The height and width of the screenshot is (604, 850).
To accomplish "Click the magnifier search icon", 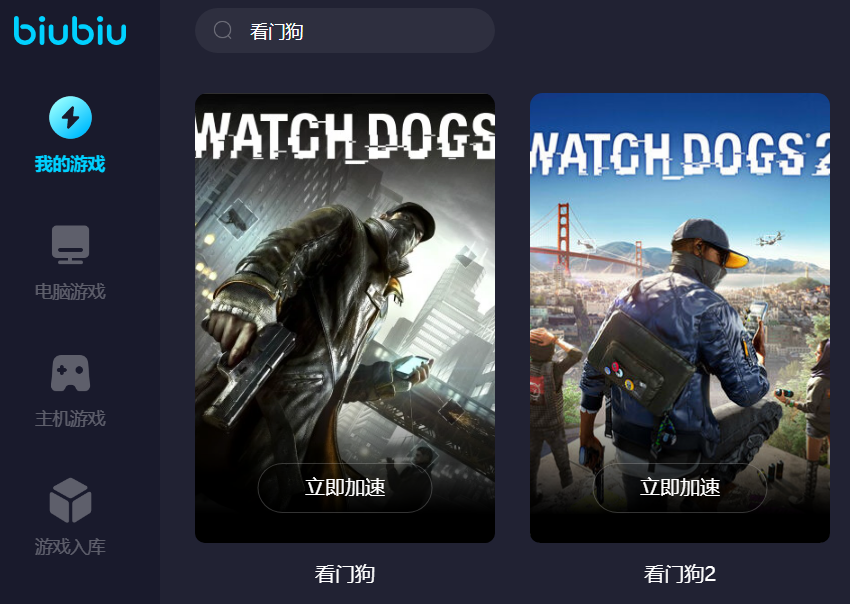I will 223,30.
